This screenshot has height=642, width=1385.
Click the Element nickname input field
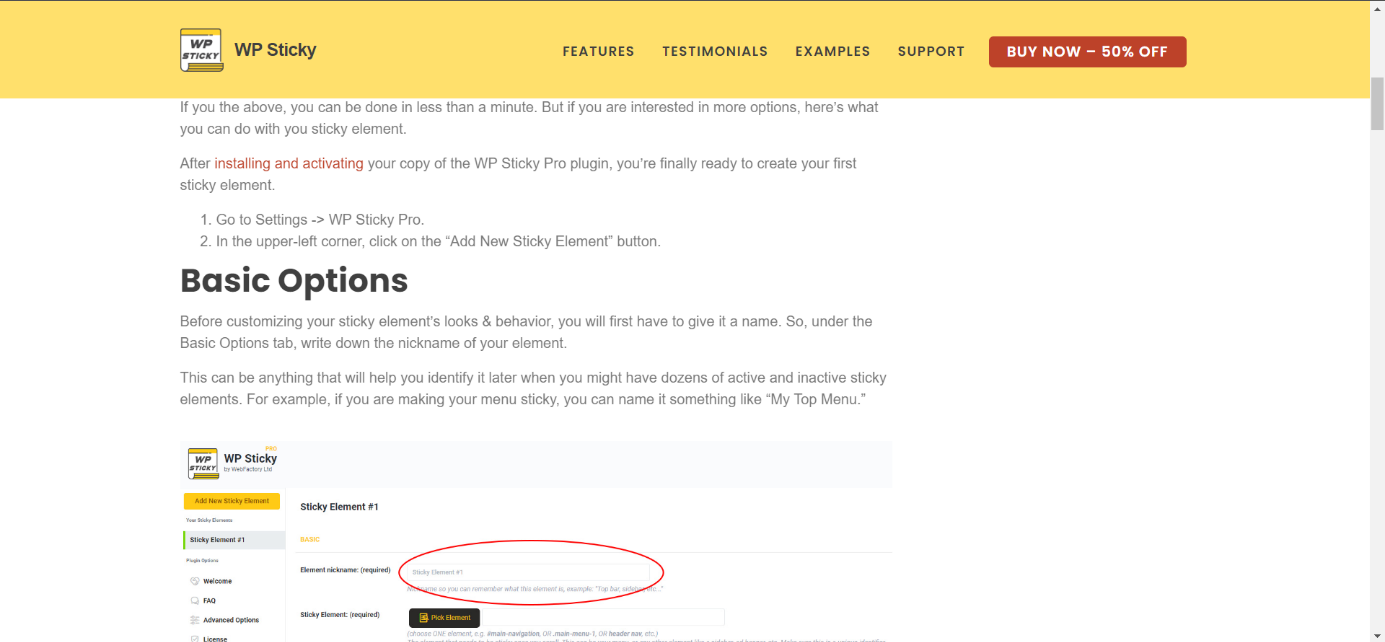click(528, 572)
